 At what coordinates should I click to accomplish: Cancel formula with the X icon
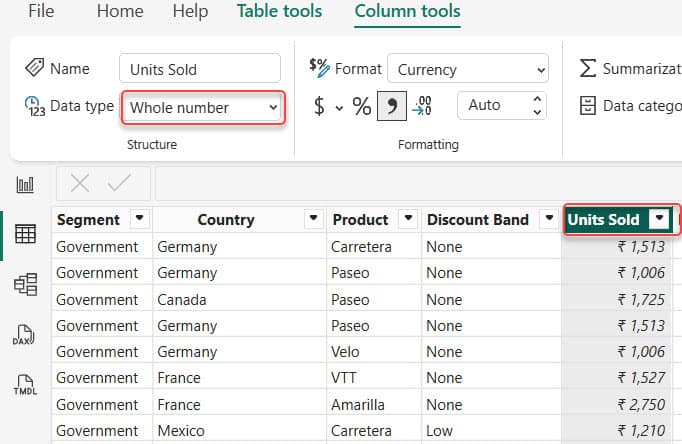80,183
